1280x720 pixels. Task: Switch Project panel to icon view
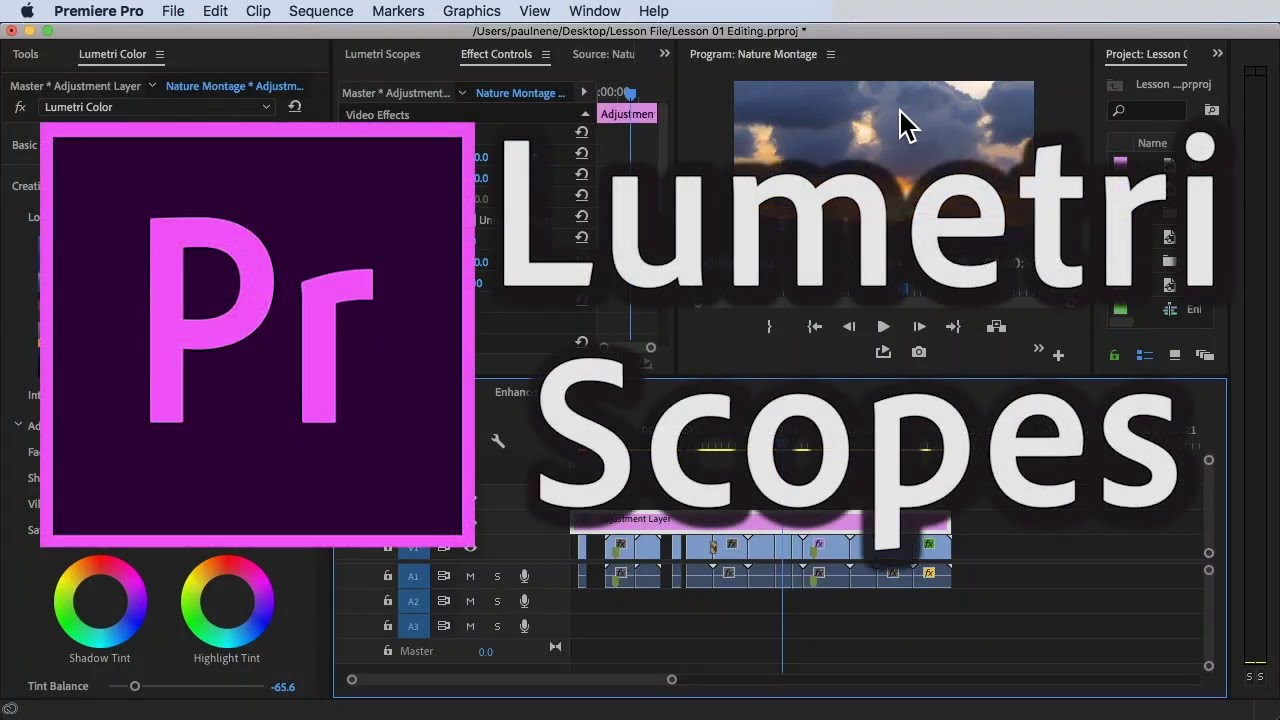tap(1175, 355)
